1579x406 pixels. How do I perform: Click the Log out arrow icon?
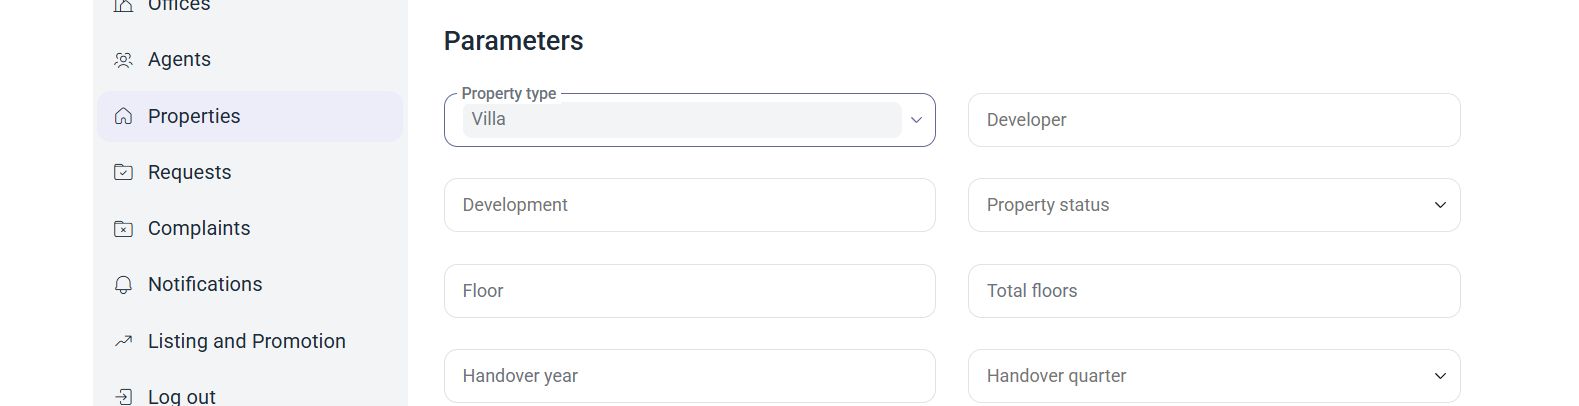123,397
